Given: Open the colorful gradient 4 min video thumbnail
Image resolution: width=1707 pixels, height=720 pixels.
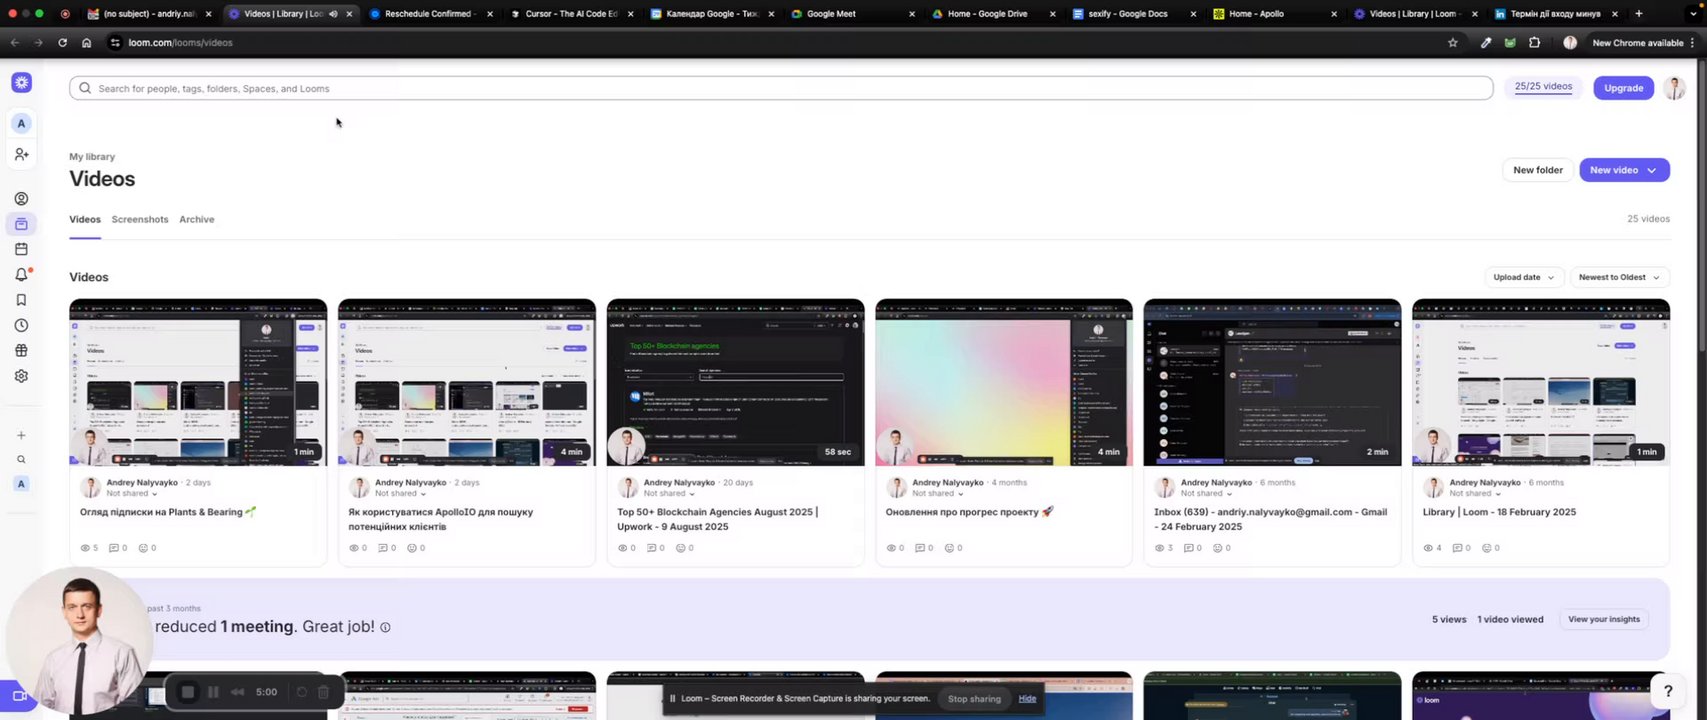Looking at the screenshot, I should coord(1004,382).
